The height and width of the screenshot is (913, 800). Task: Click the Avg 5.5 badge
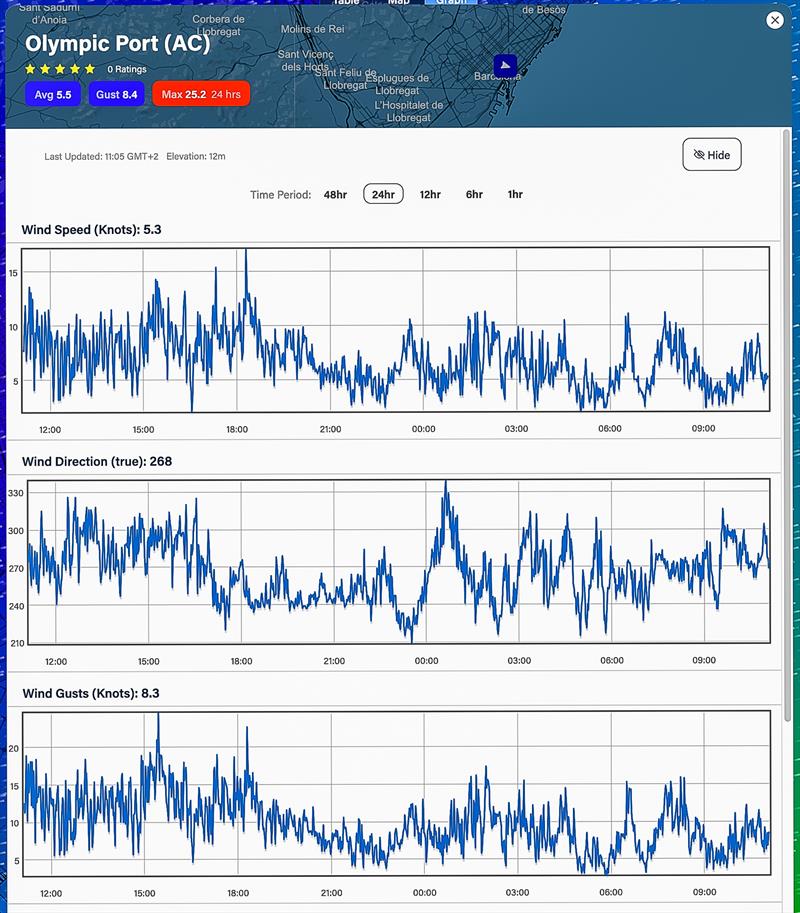pos(53,94)
